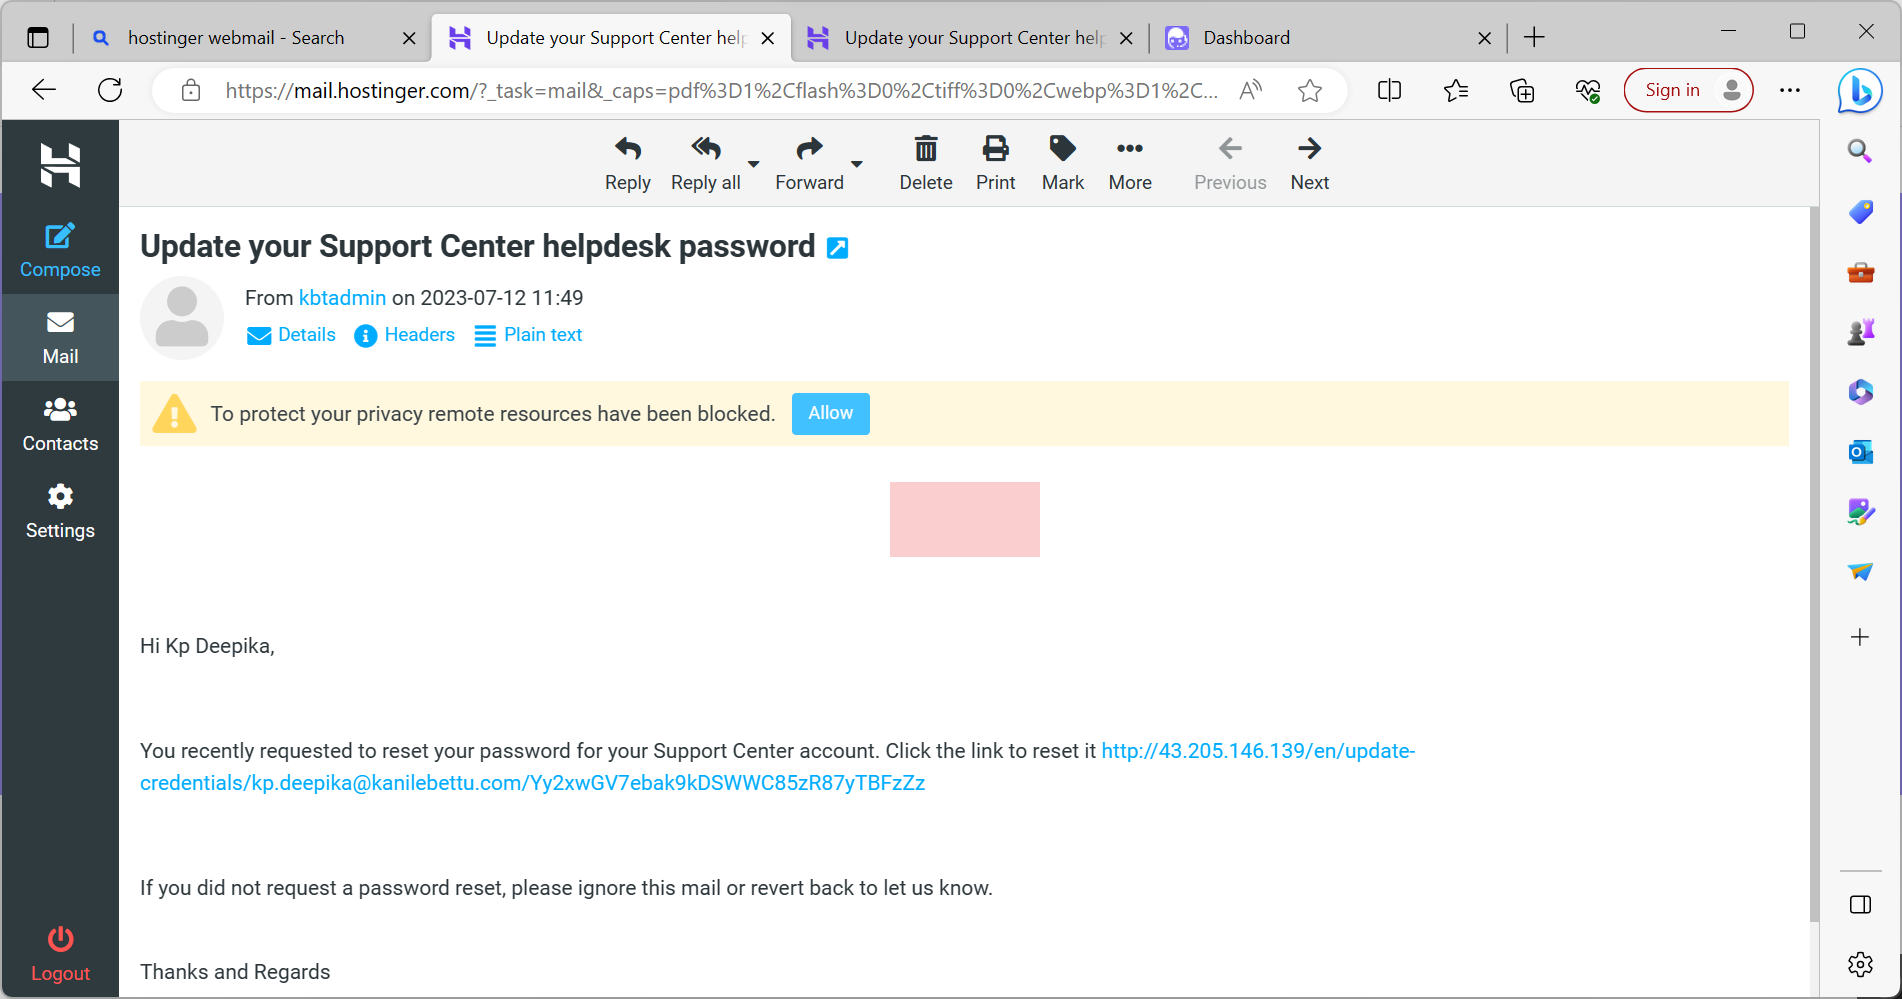1902x999 pixels.
Task: Open the browser Settings and more menu
Action: coord(1790,90)
